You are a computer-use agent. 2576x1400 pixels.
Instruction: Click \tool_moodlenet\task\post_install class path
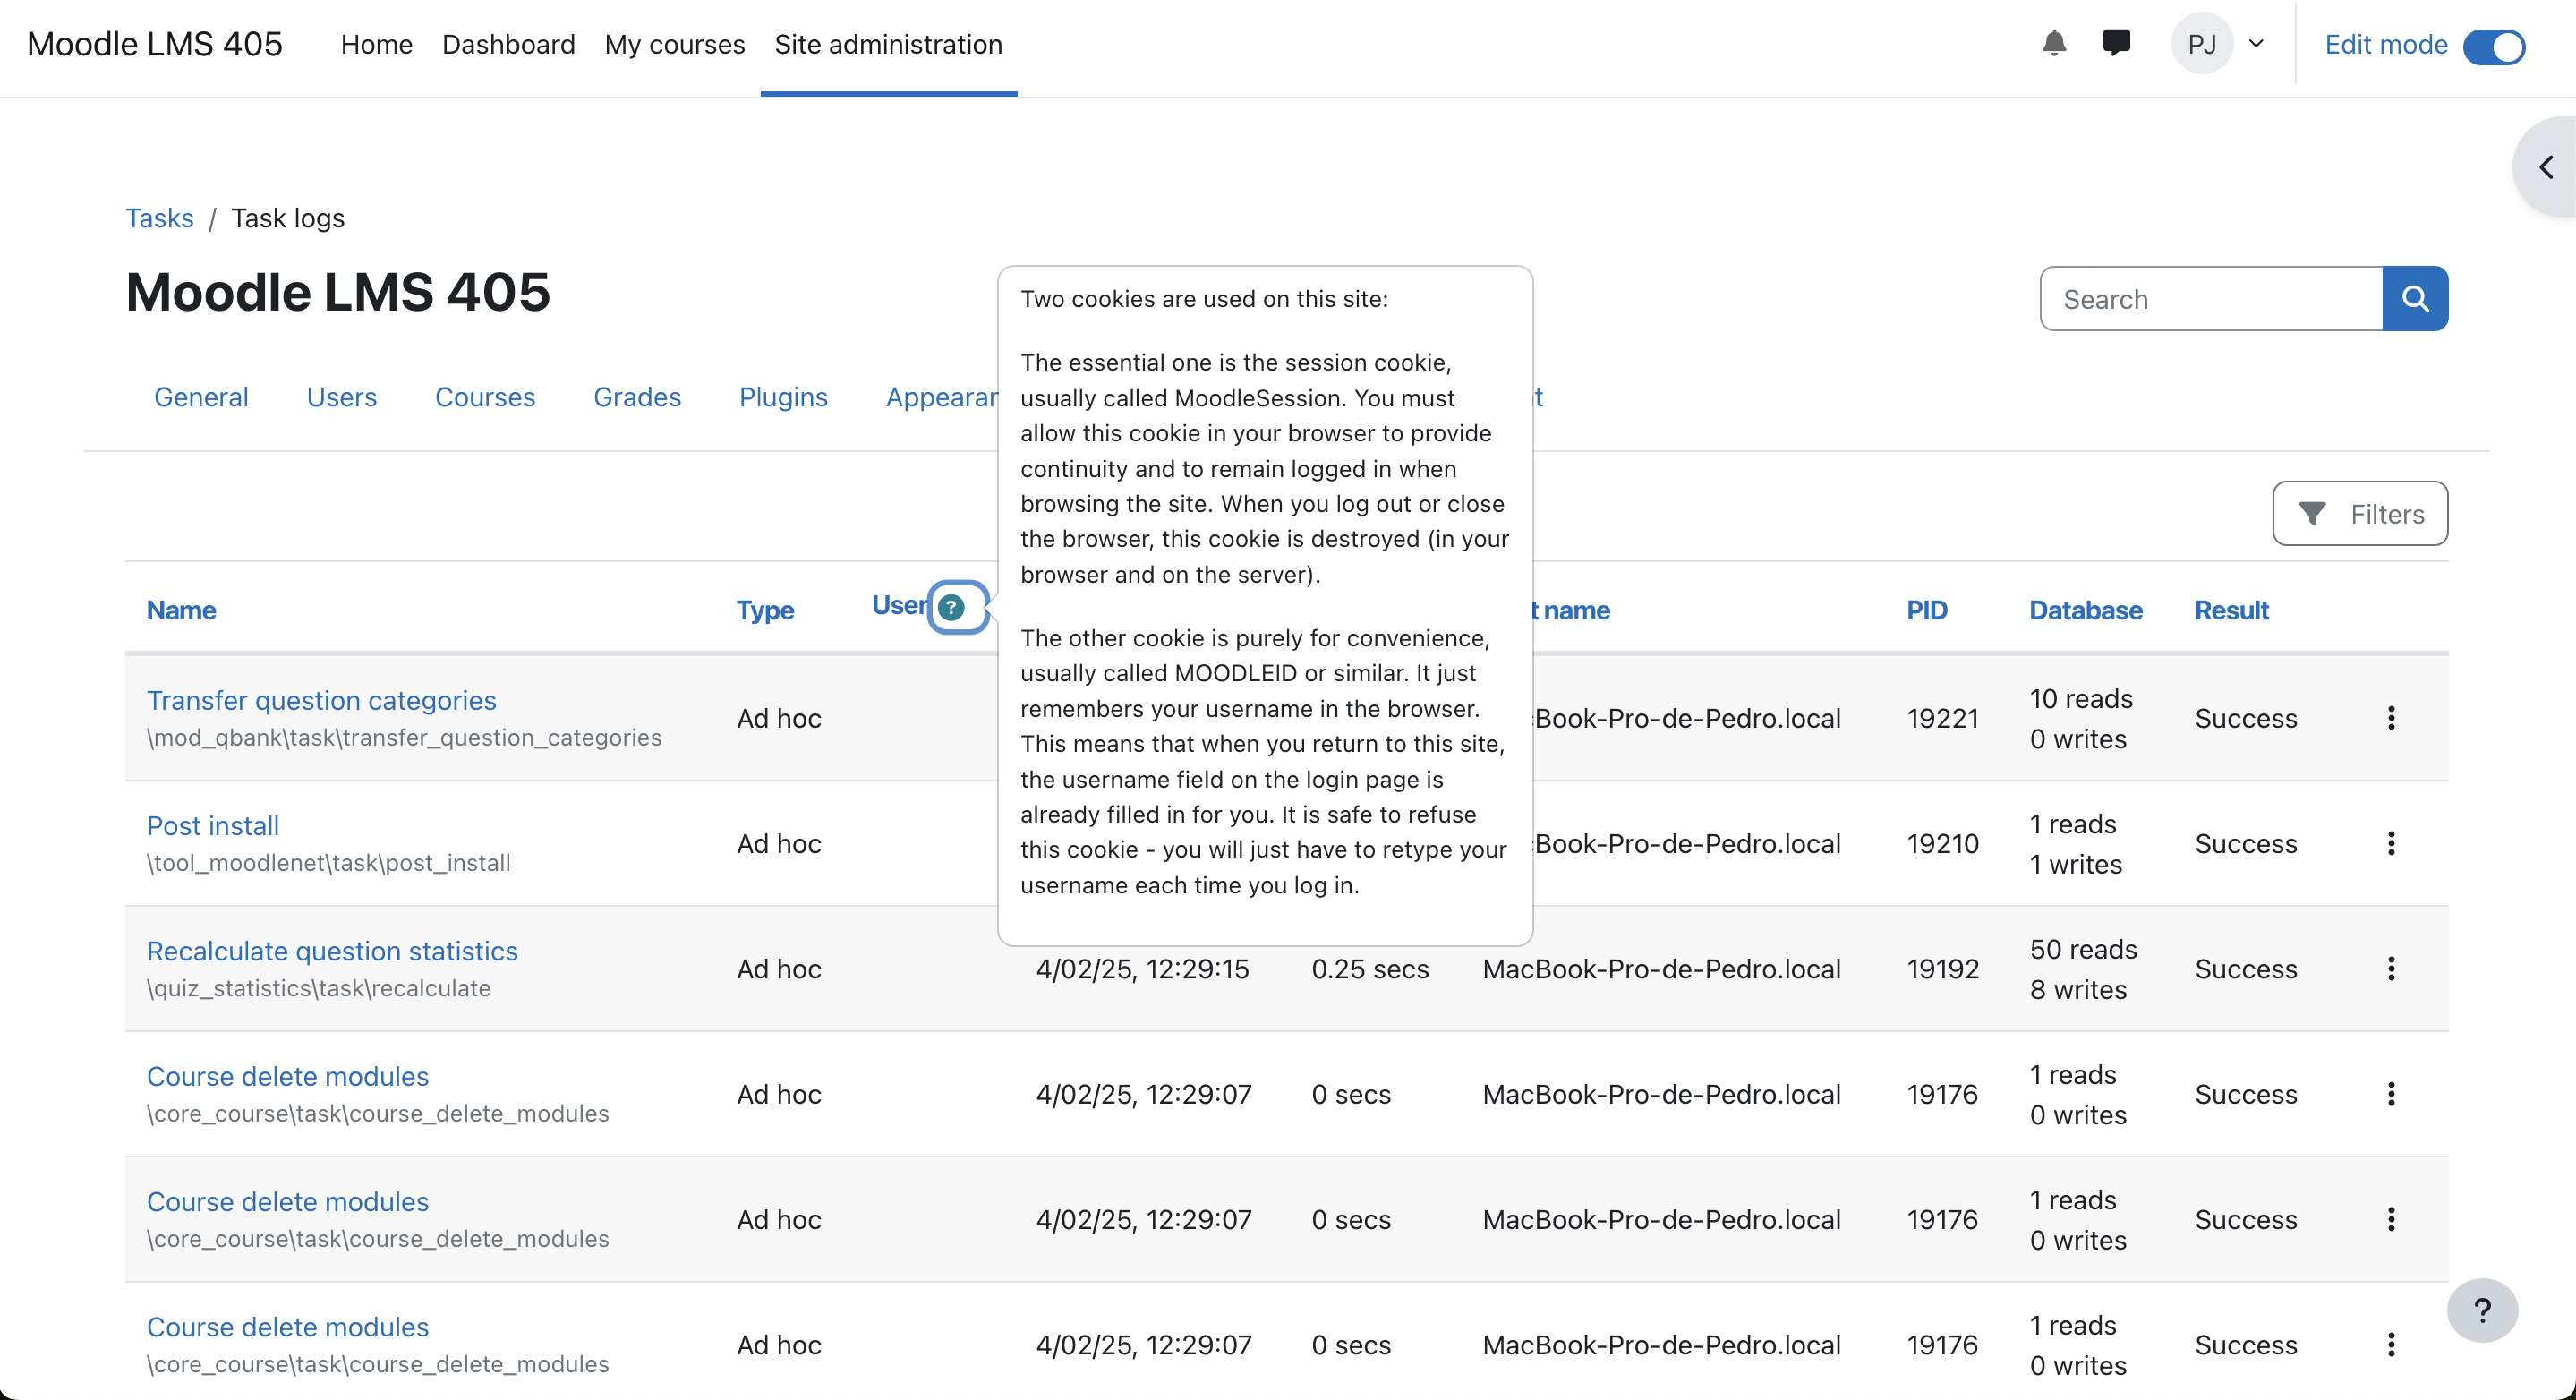pos(329,863)
